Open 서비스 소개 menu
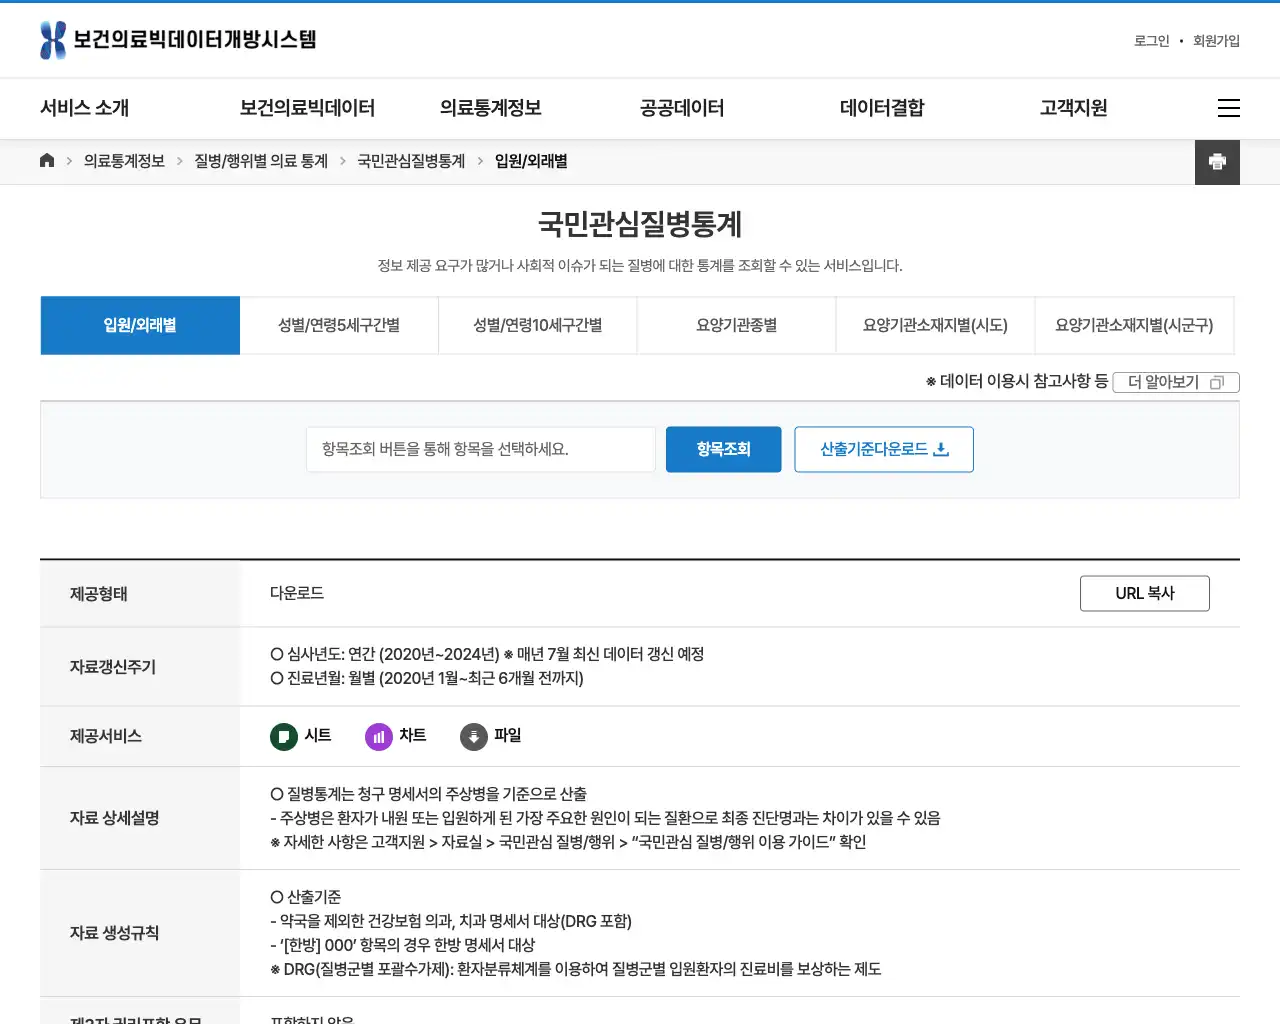 click(84, 108)
